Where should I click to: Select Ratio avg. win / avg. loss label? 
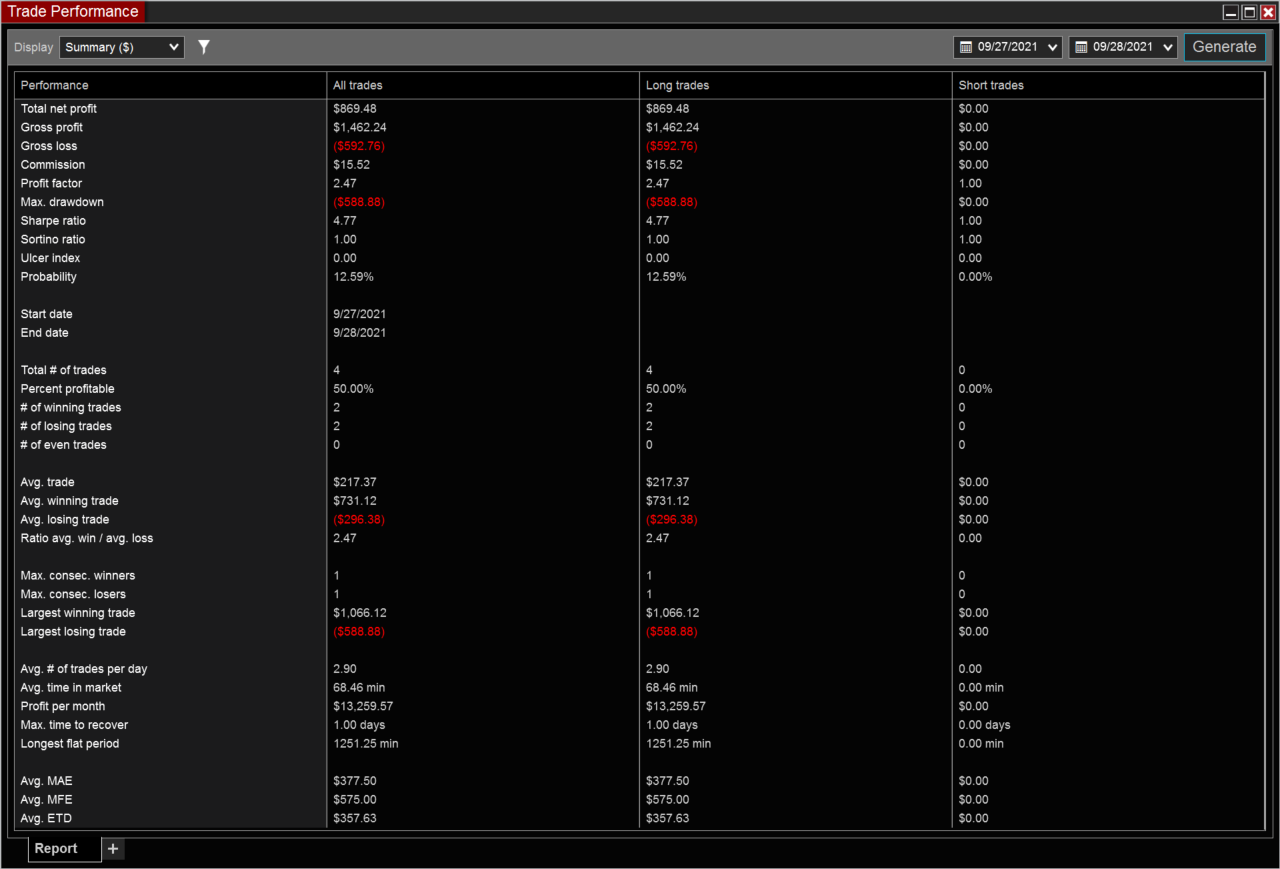click(87, 538)
